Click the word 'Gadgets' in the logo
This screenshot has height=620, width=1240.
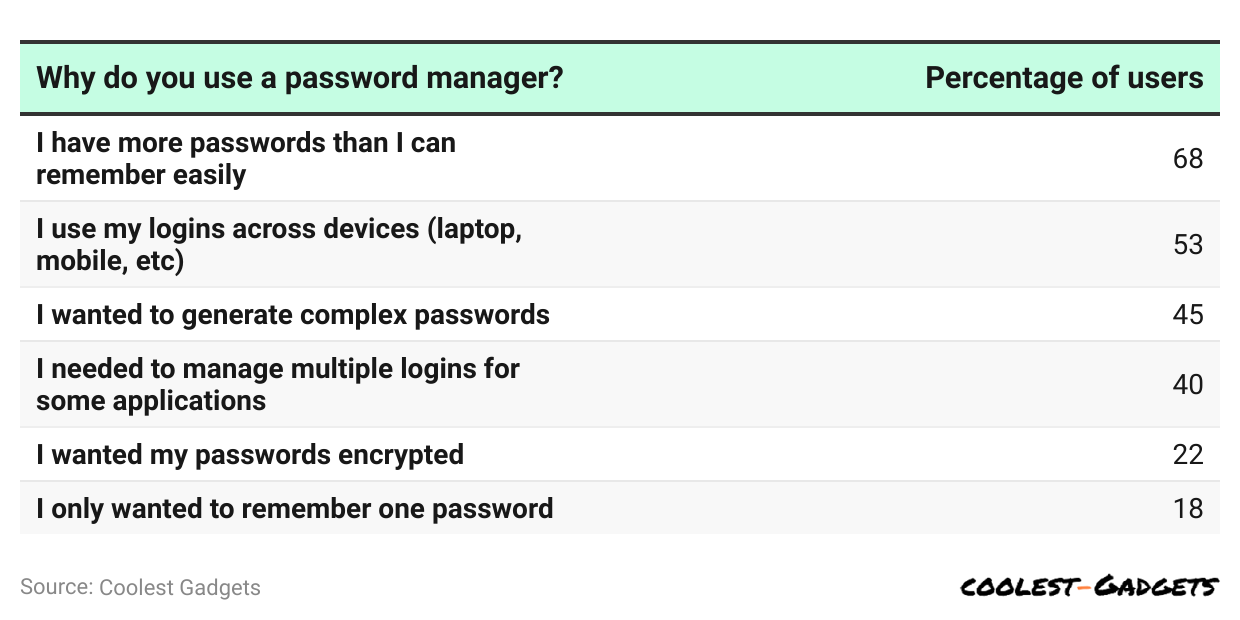[x=1156, y=587]
